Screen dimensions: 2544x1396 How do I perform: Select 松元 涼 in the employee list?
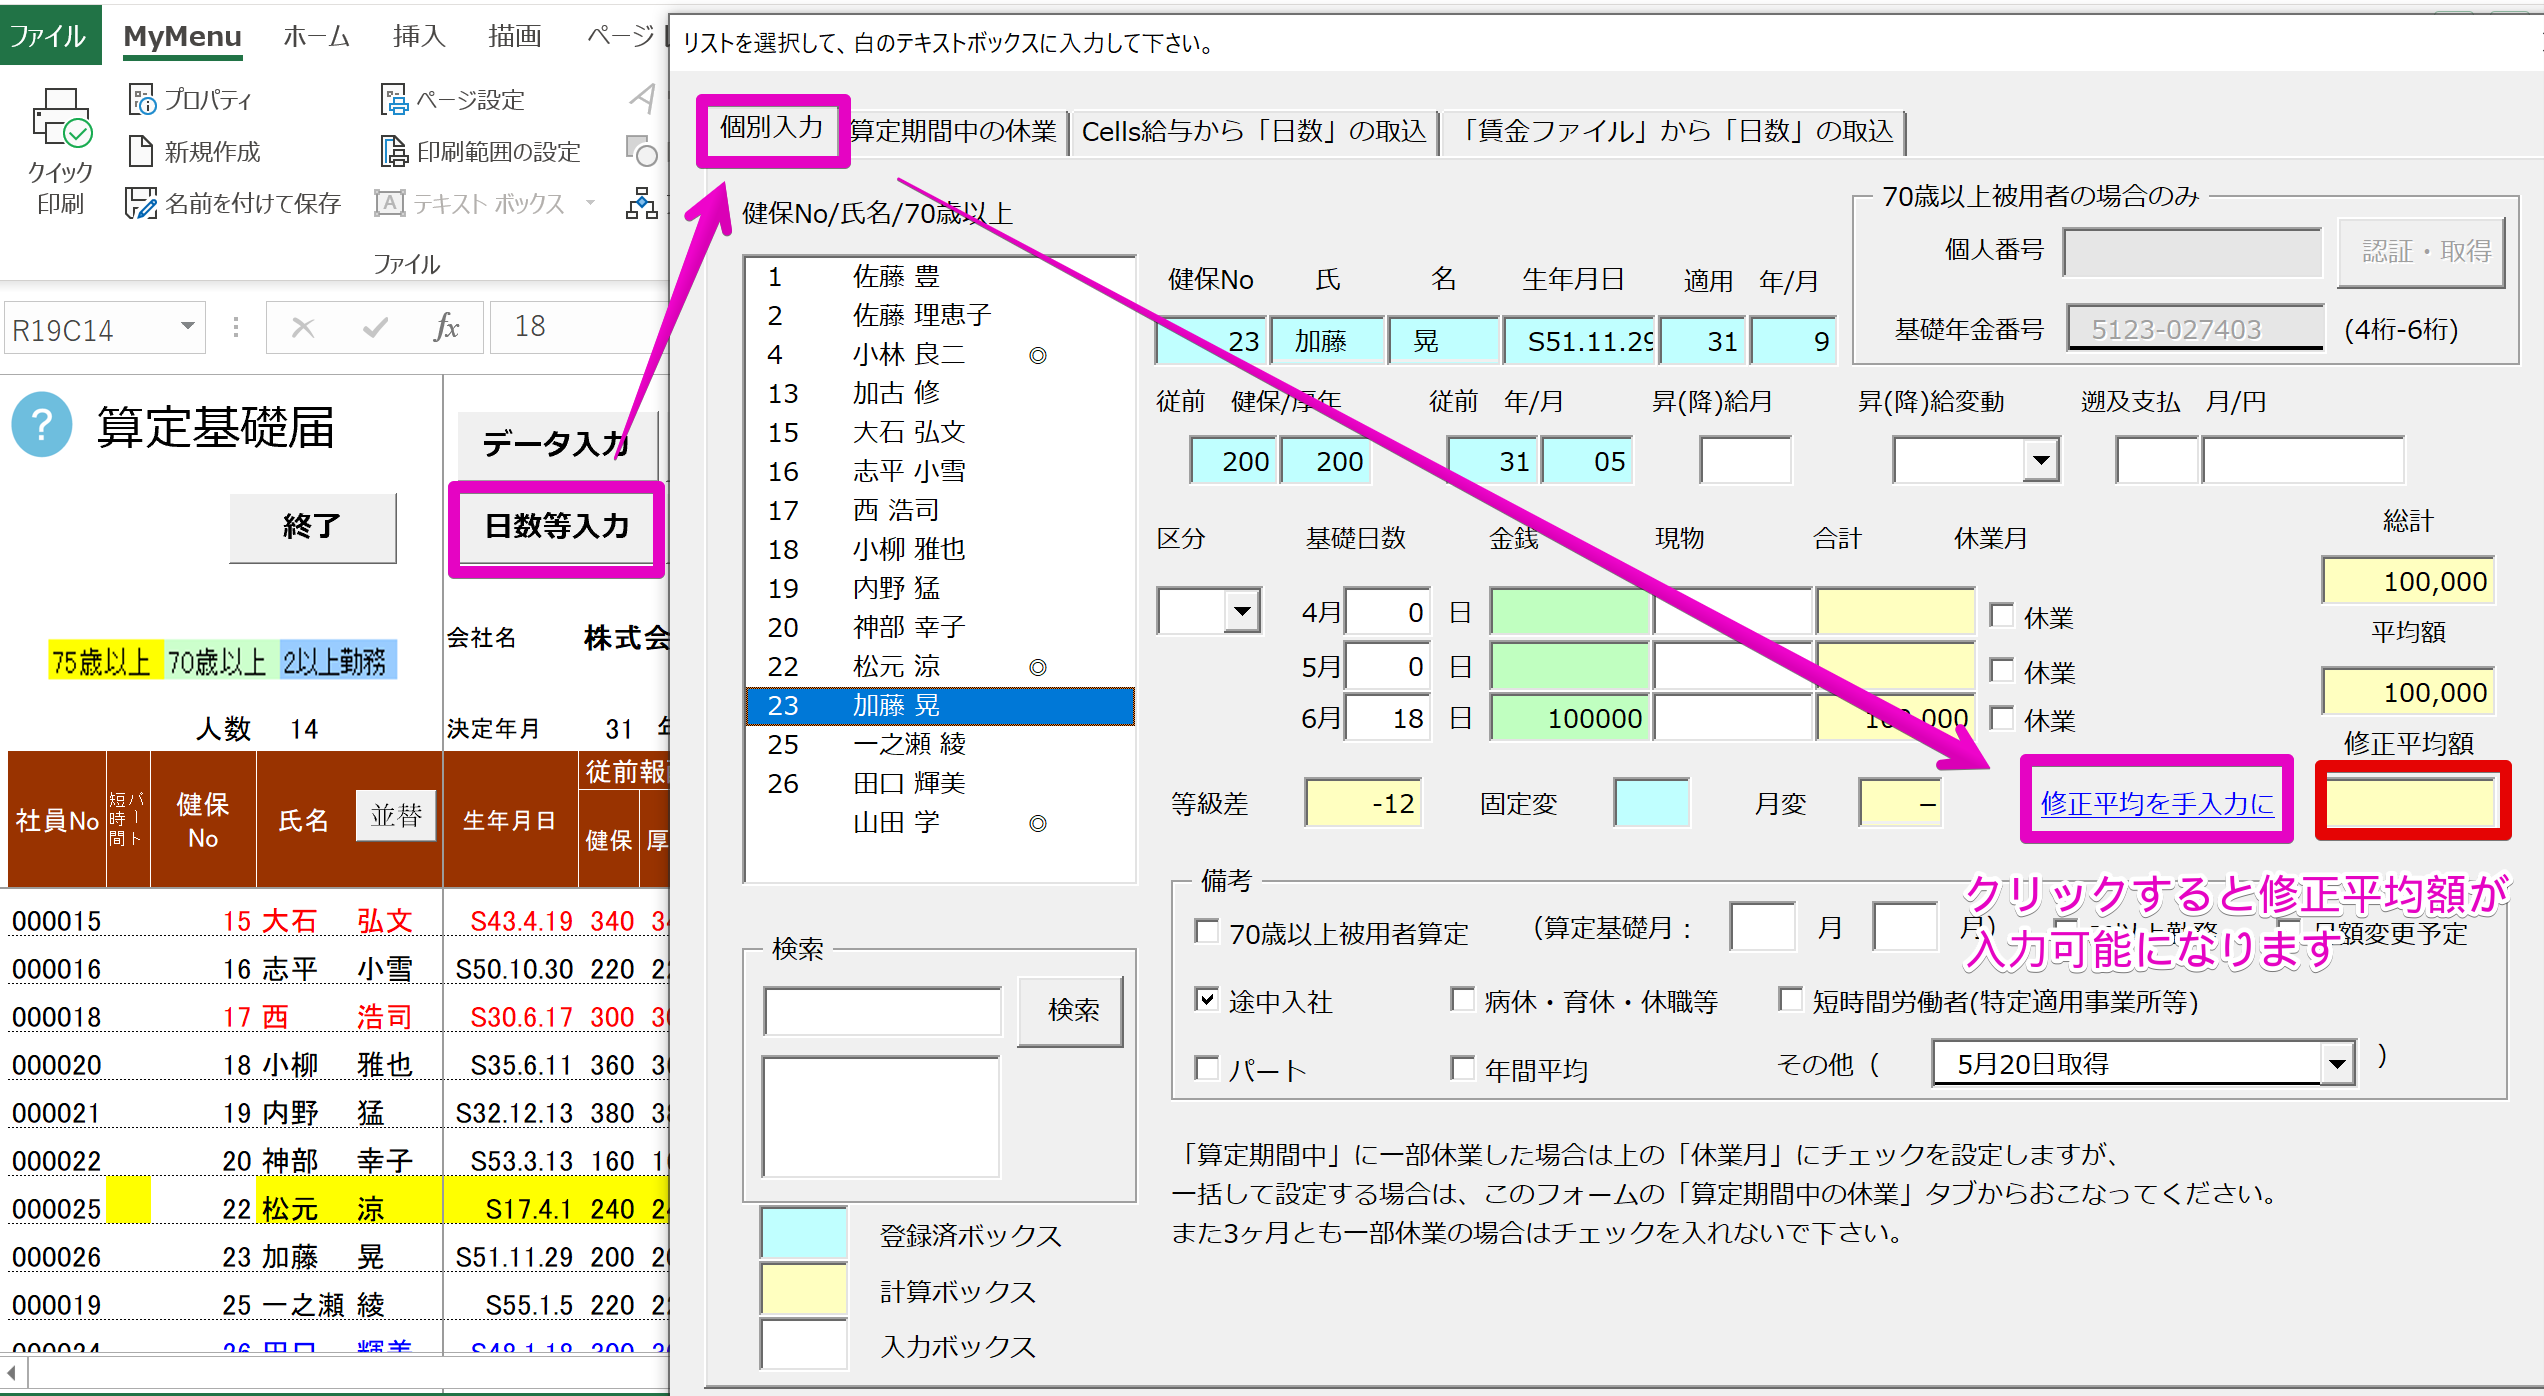(x=939, y=666)
